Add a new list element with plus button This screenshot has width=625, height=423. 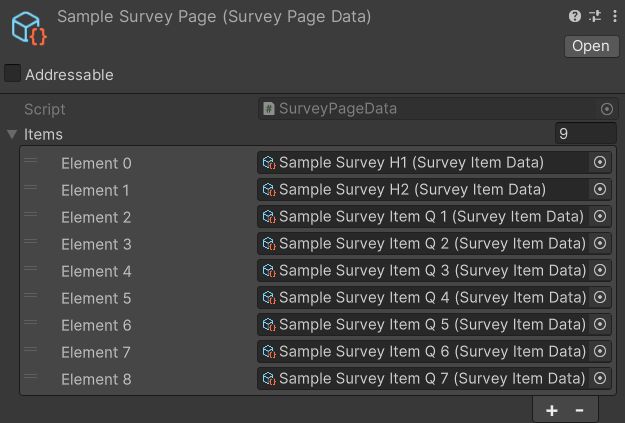[x=552, y=410]
